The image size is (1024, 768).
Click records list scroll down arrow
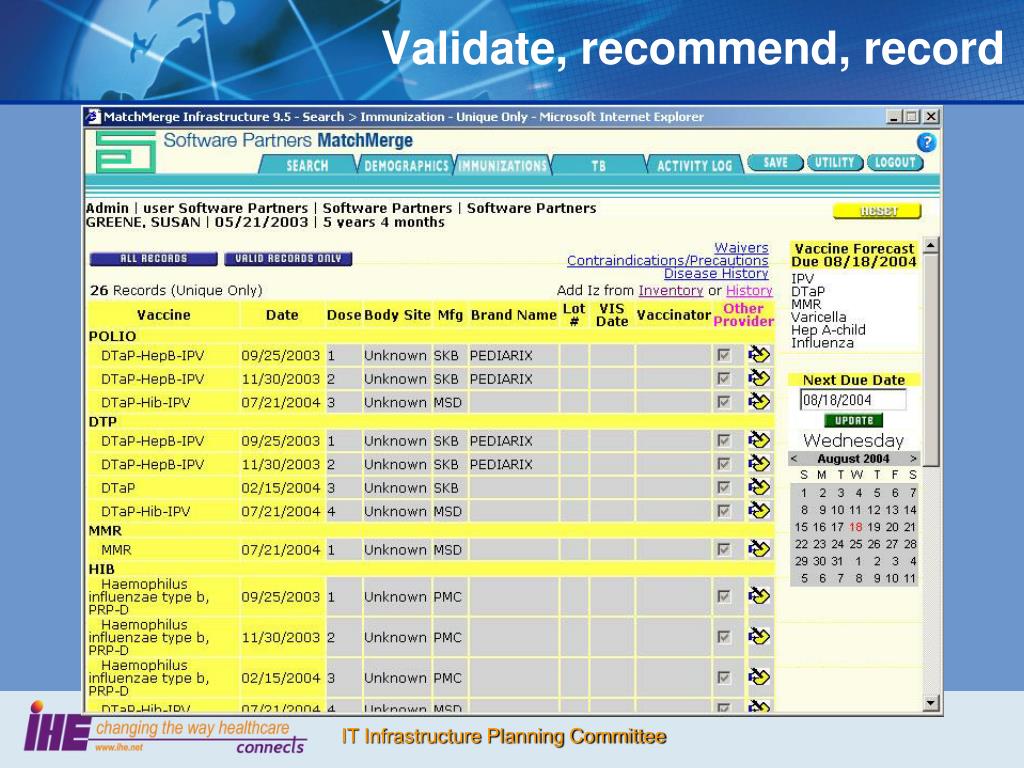click(x=931, y=703)
